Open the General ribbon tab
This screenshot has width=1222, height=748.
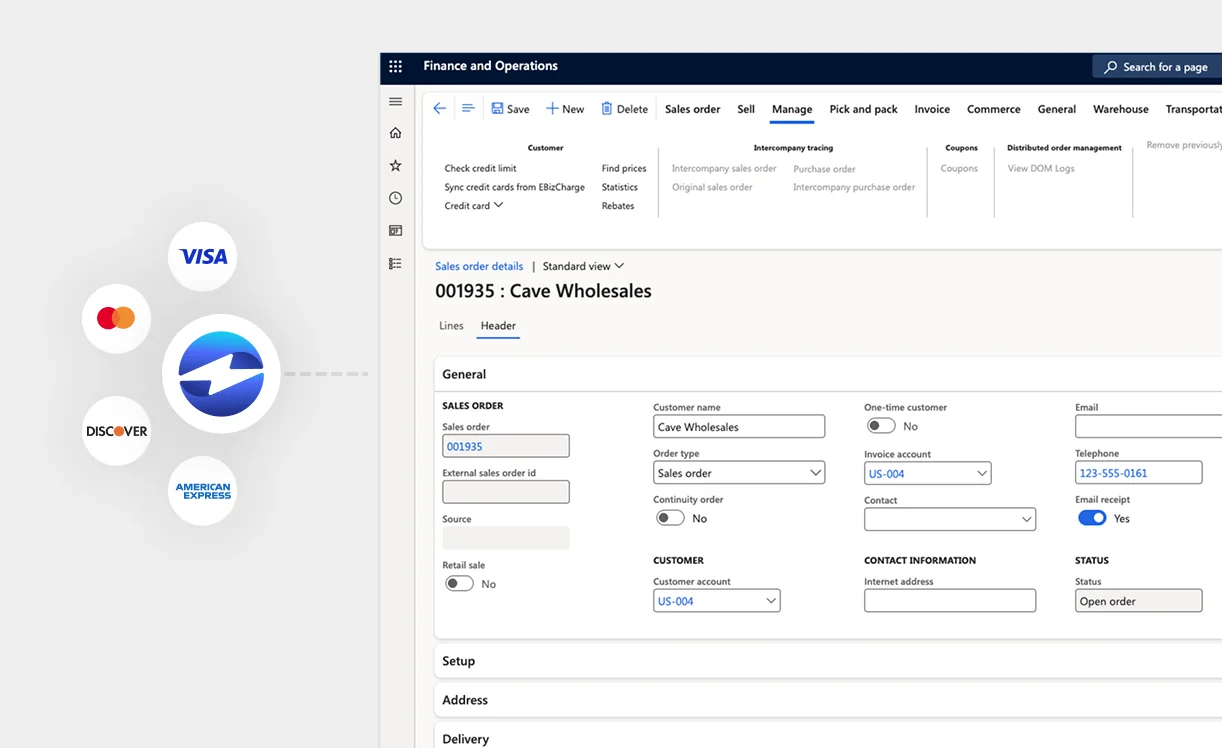coord(1056,109)
